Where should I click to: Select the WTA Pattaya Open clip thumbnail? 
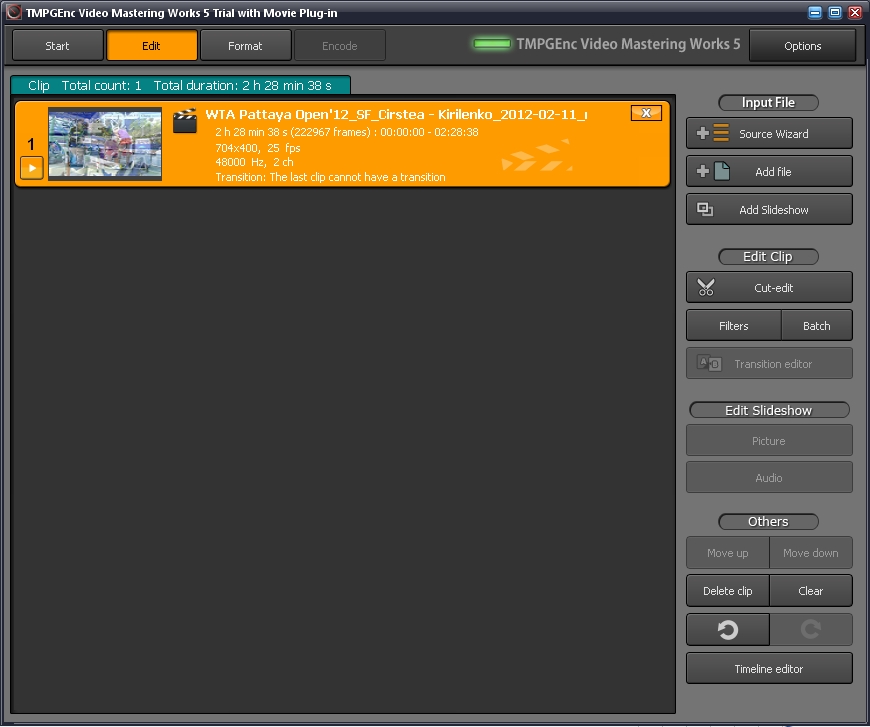tap(105, 144)
